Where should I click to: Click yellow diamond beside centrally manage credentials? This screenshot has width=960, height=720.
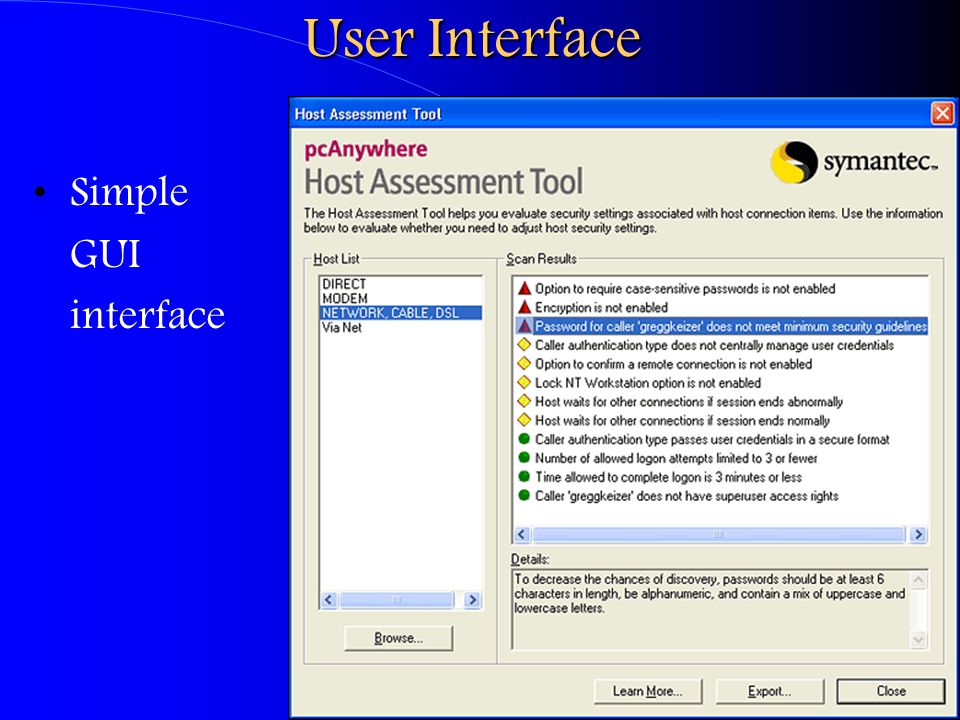pyautogui.click(x=524, y=345)
